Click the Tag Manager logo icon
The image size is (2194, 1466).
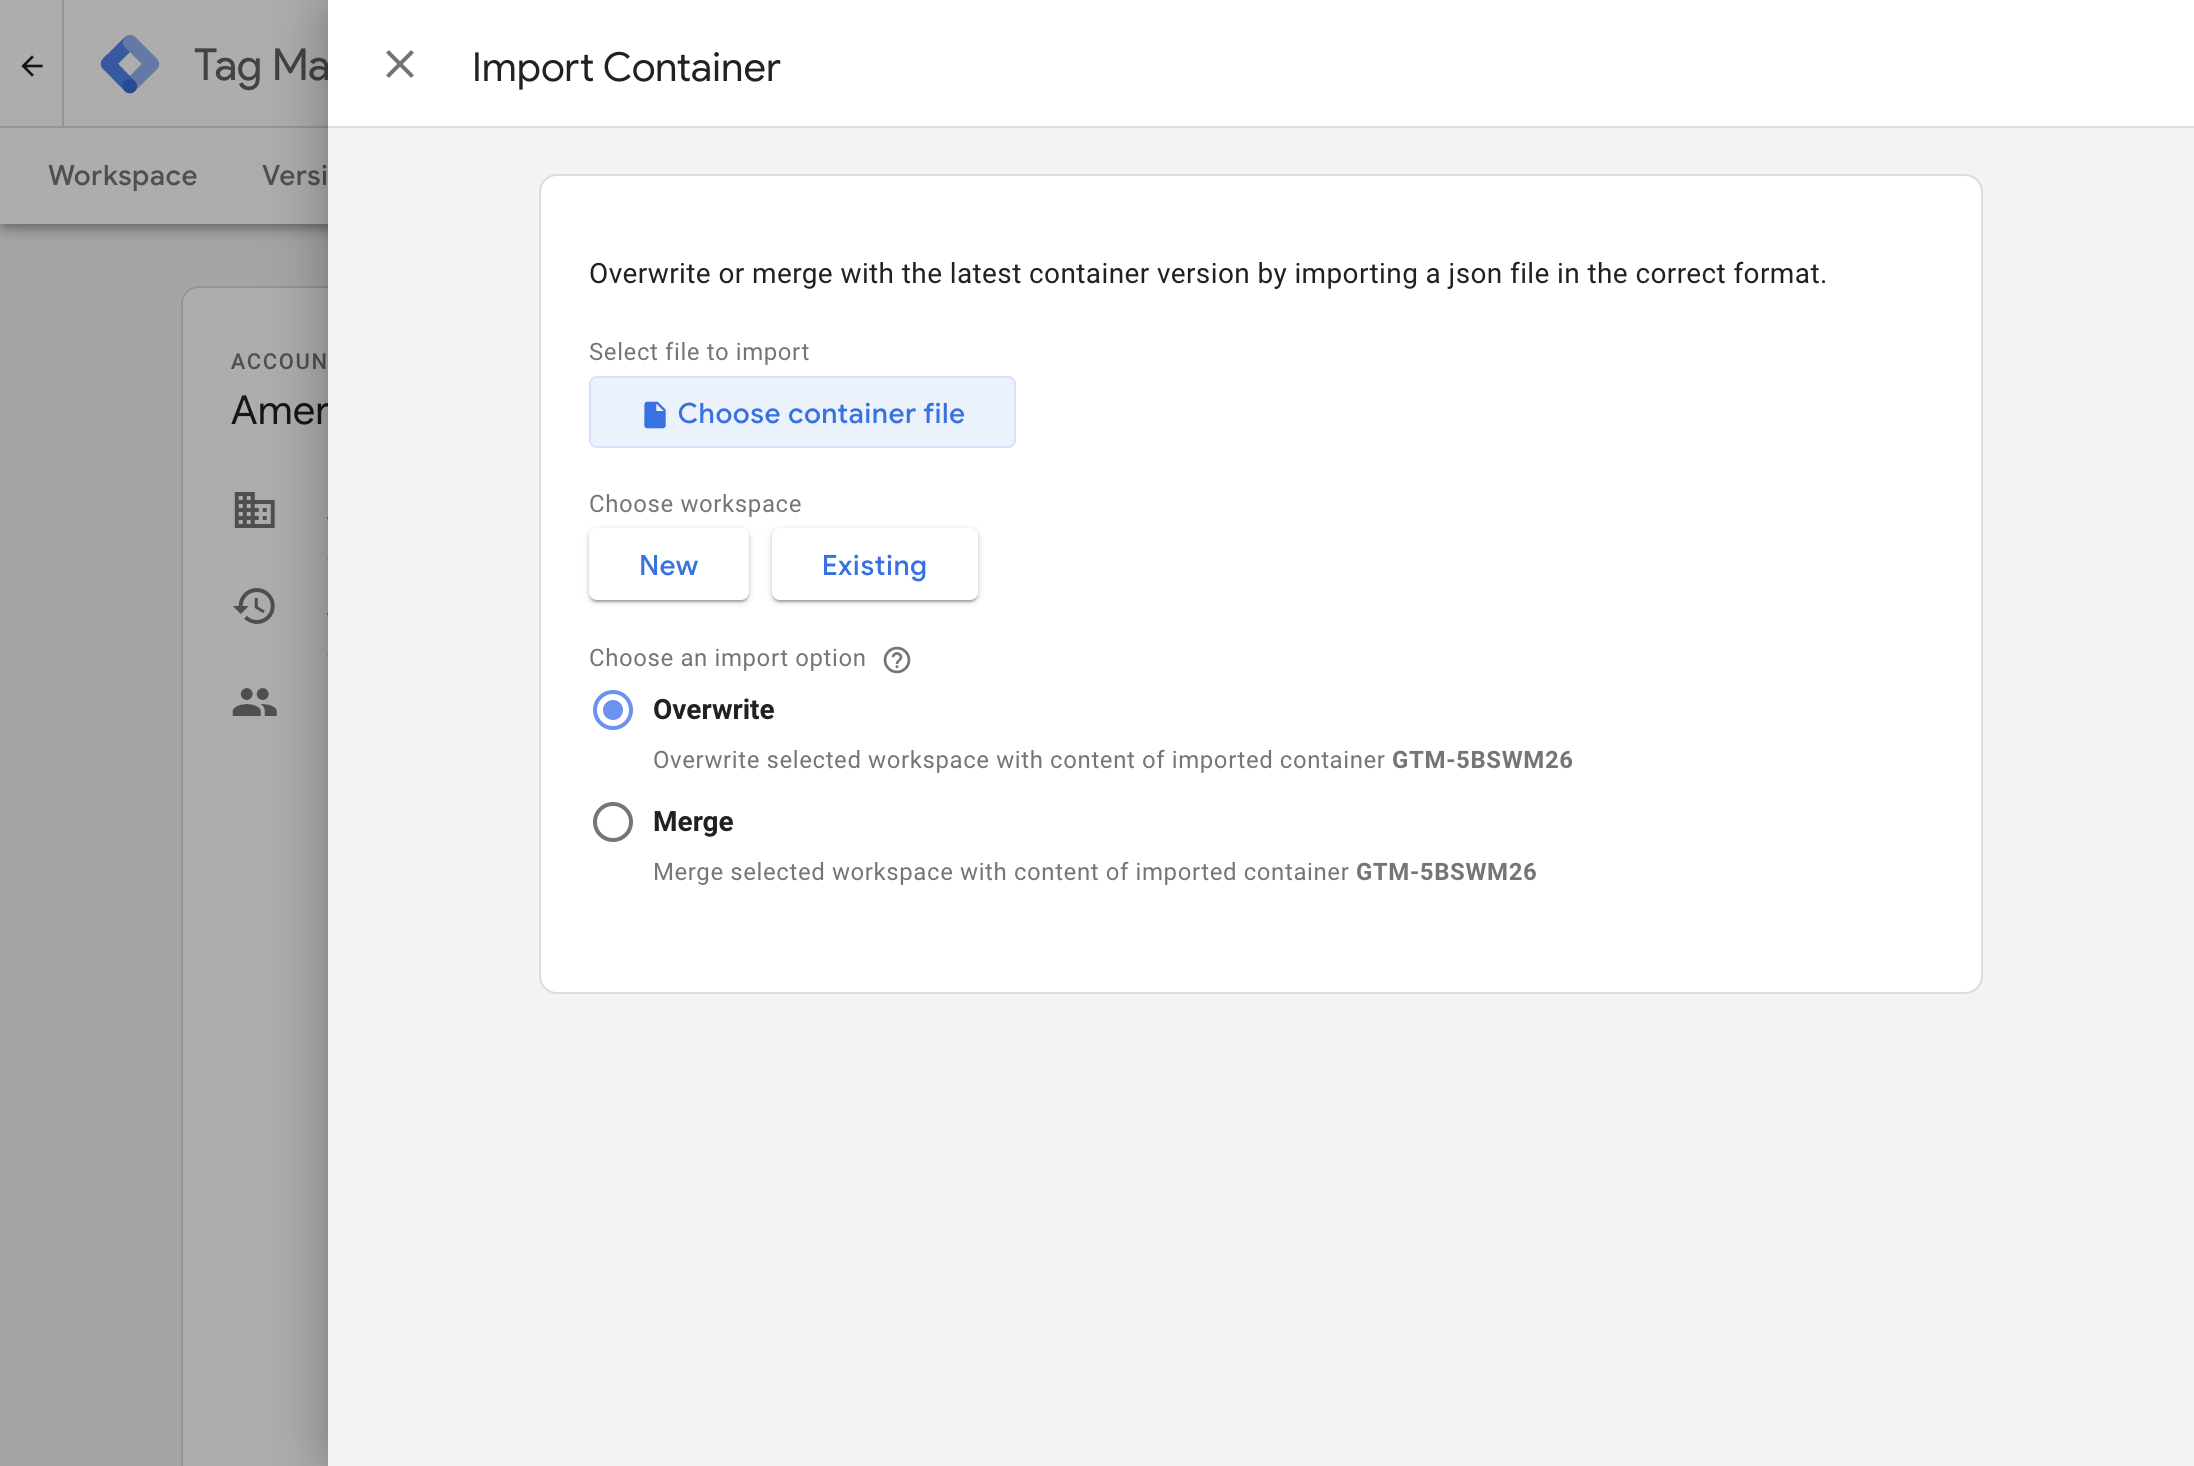130,65
